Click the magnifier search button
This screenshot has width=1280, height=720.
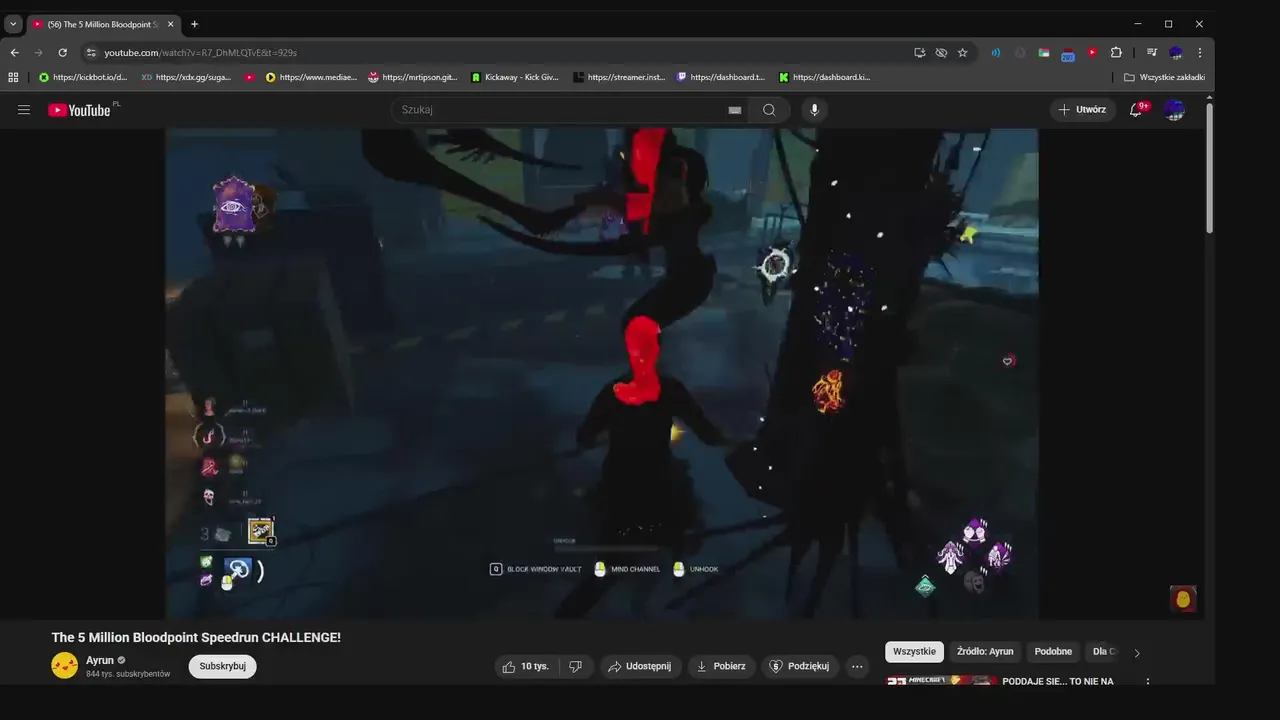pos(769,110)
